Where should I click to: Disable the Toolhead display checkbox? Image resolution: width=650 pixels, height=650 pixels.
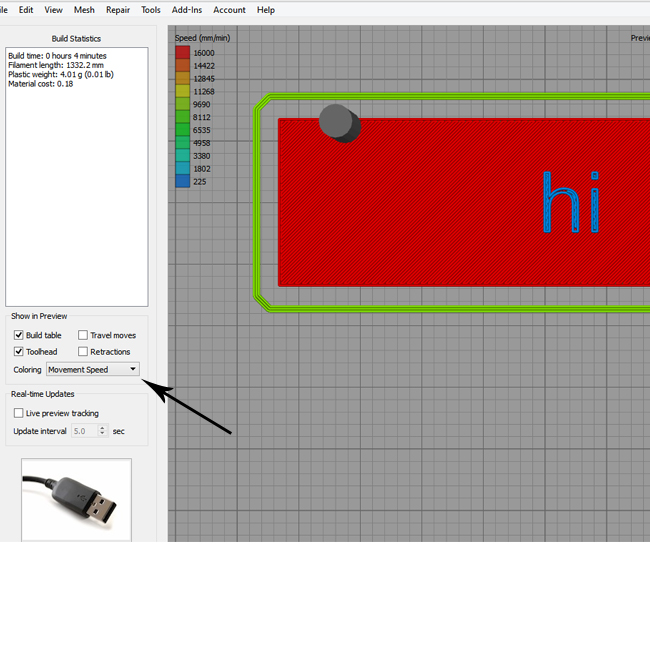pos(19,352)
